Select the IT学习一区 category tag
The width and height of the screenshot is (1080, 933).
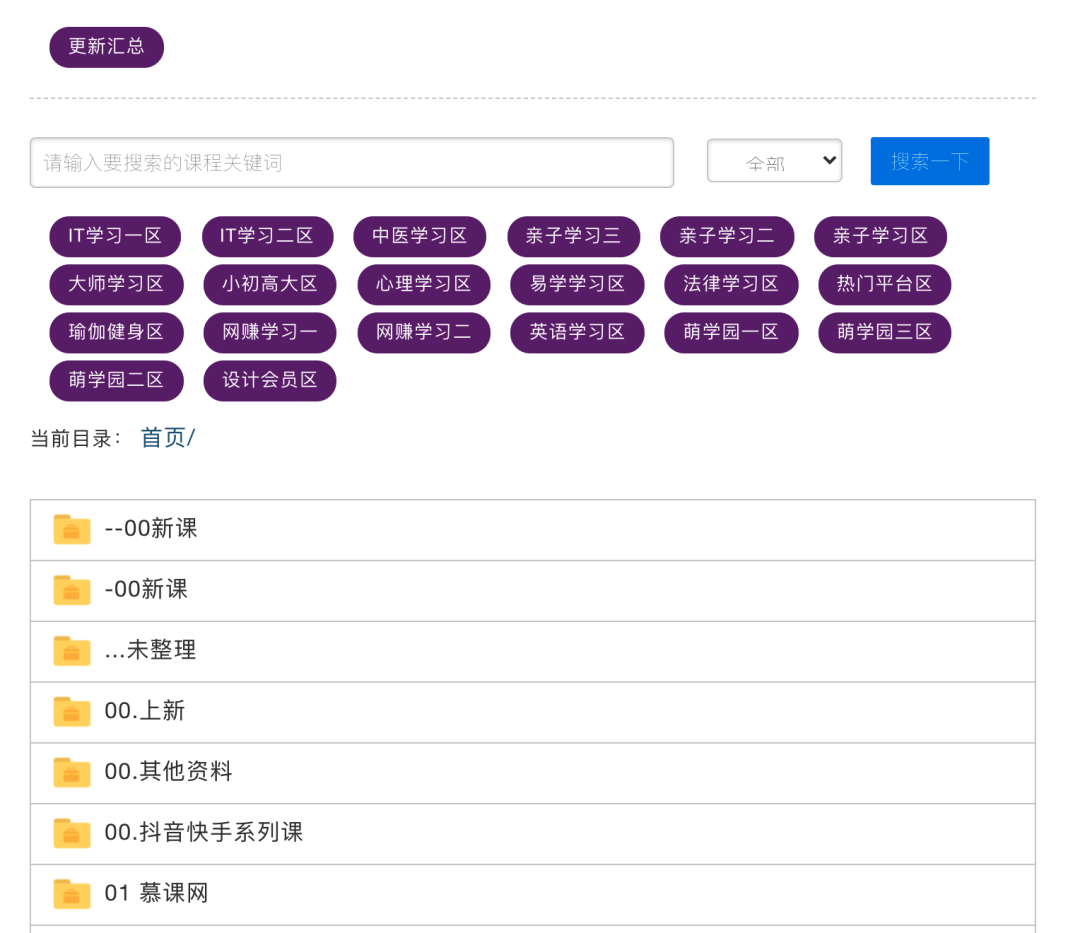115,236
